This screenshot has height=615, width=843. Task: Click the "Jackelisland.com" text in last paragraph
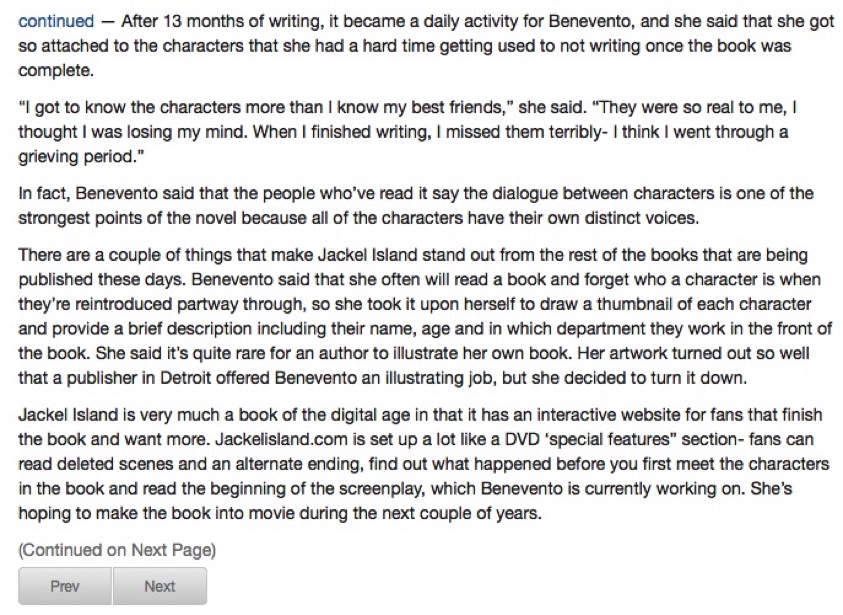281,439
